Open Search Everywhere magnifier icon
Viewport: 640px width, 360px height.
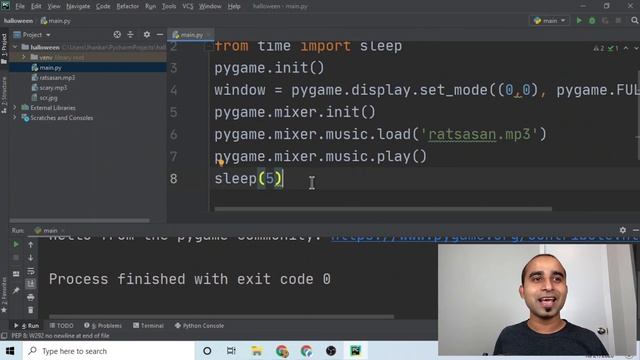(635, 20)
